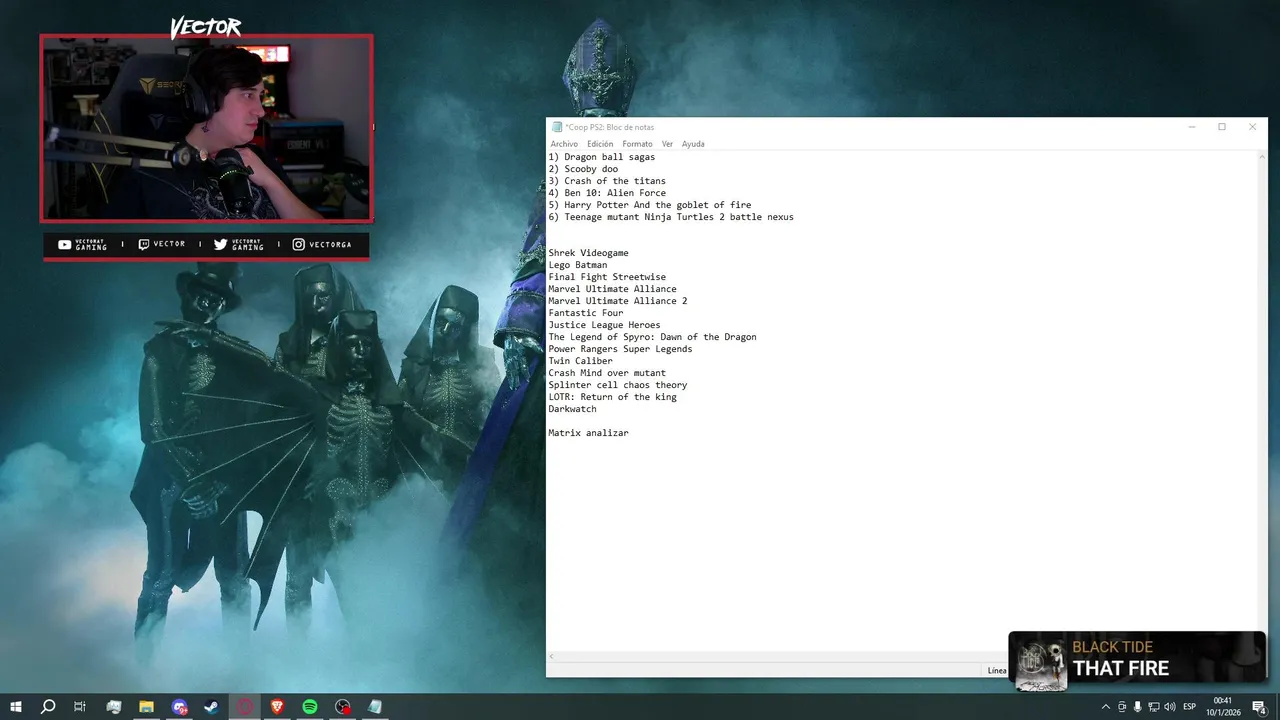Screen dimensions: 1280x720
Task: Click the 'THAT FIRE' song title
Action: [x=1121, y=669]
